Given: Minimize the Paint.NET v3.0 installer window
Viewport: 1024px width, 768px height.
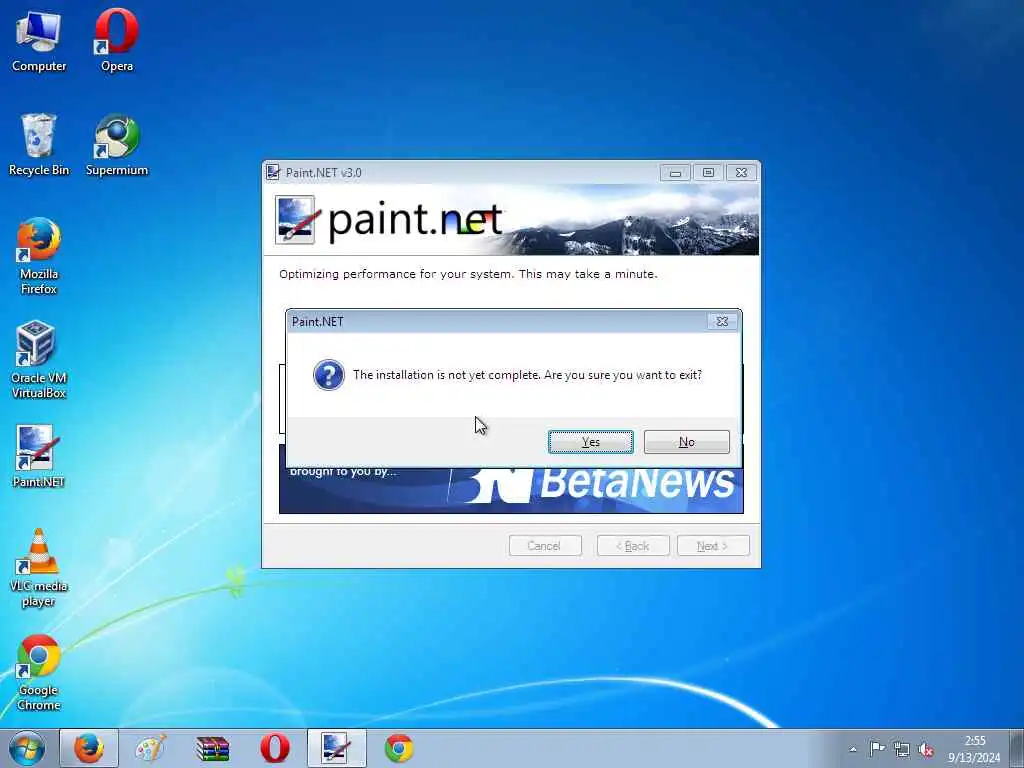Looking at the screenshot, I should tap(675, 173).
